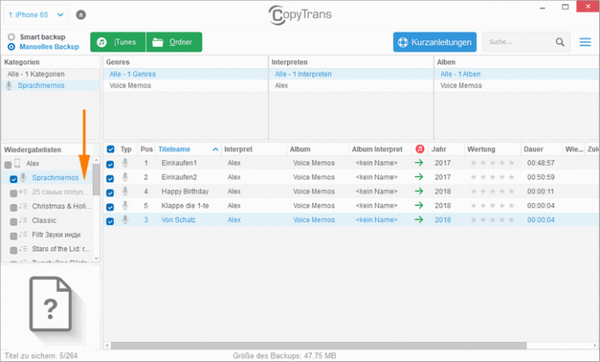Set star rating for Von Schatz
The height and width of the screenshot is (362, 600).
point(492,220)
